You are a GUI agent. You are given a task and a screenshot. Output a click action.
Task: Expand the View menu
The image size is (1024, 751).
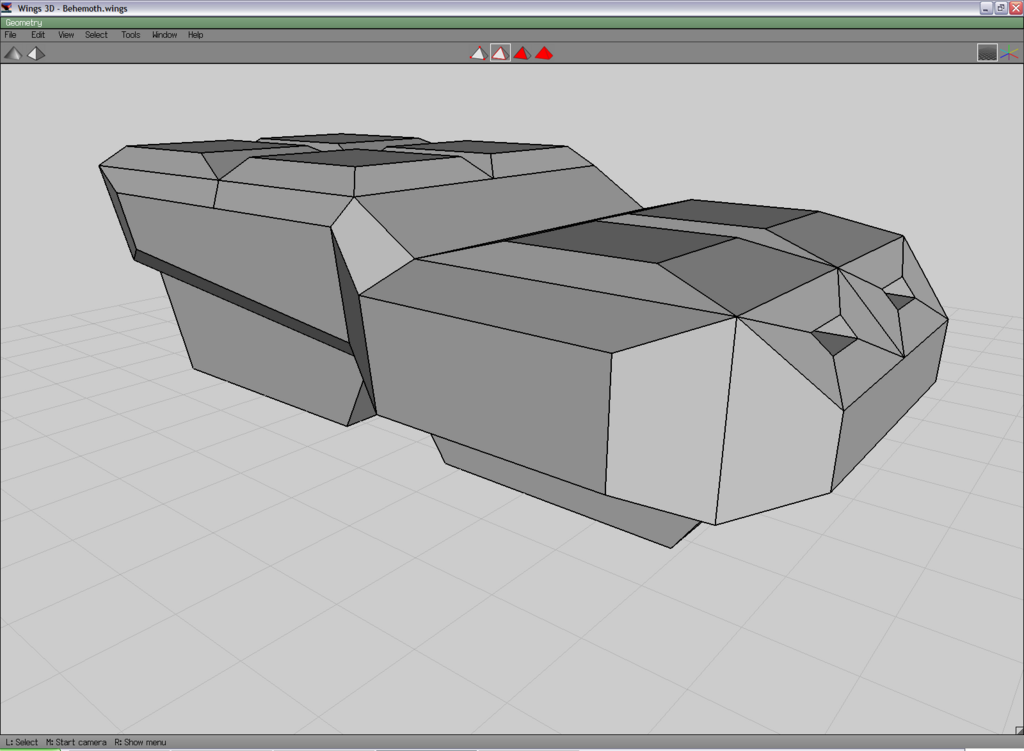click(x=66, y=35)
